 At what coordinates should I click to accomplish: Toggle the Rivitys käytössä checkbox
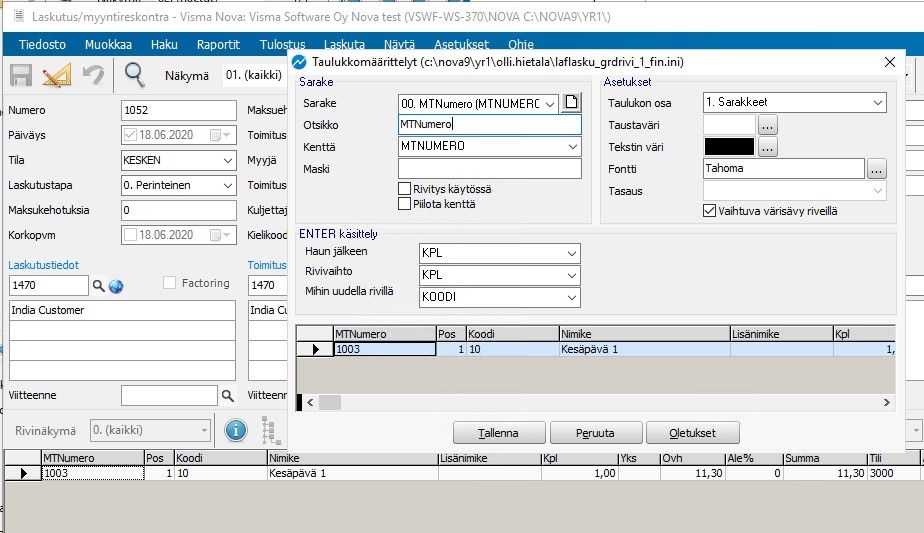[404, 189]
